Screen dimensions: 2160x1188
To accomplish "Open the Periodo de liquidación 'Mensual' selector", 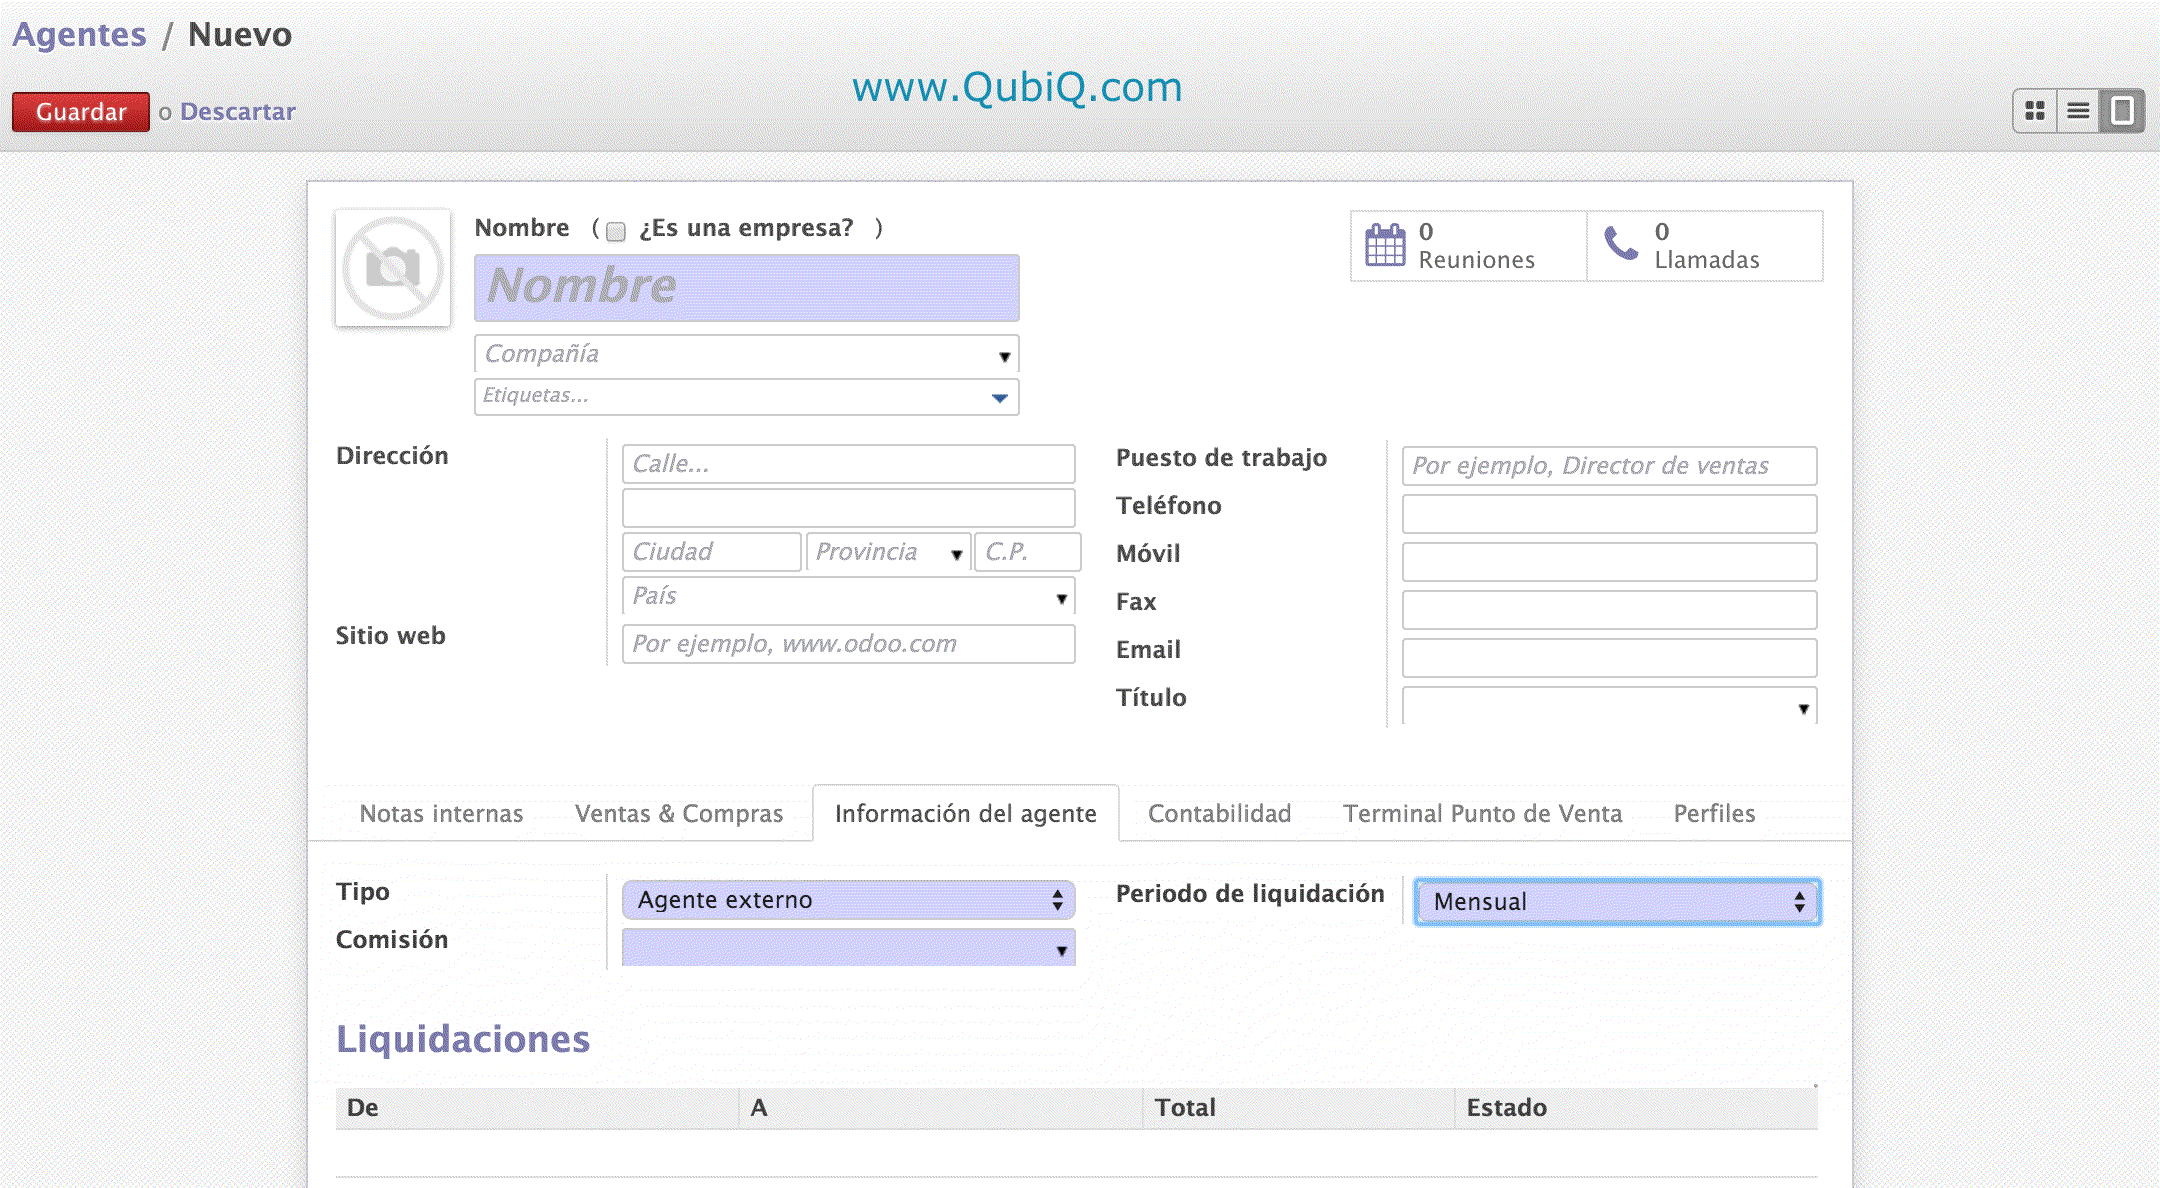I will click(1616, 902).
